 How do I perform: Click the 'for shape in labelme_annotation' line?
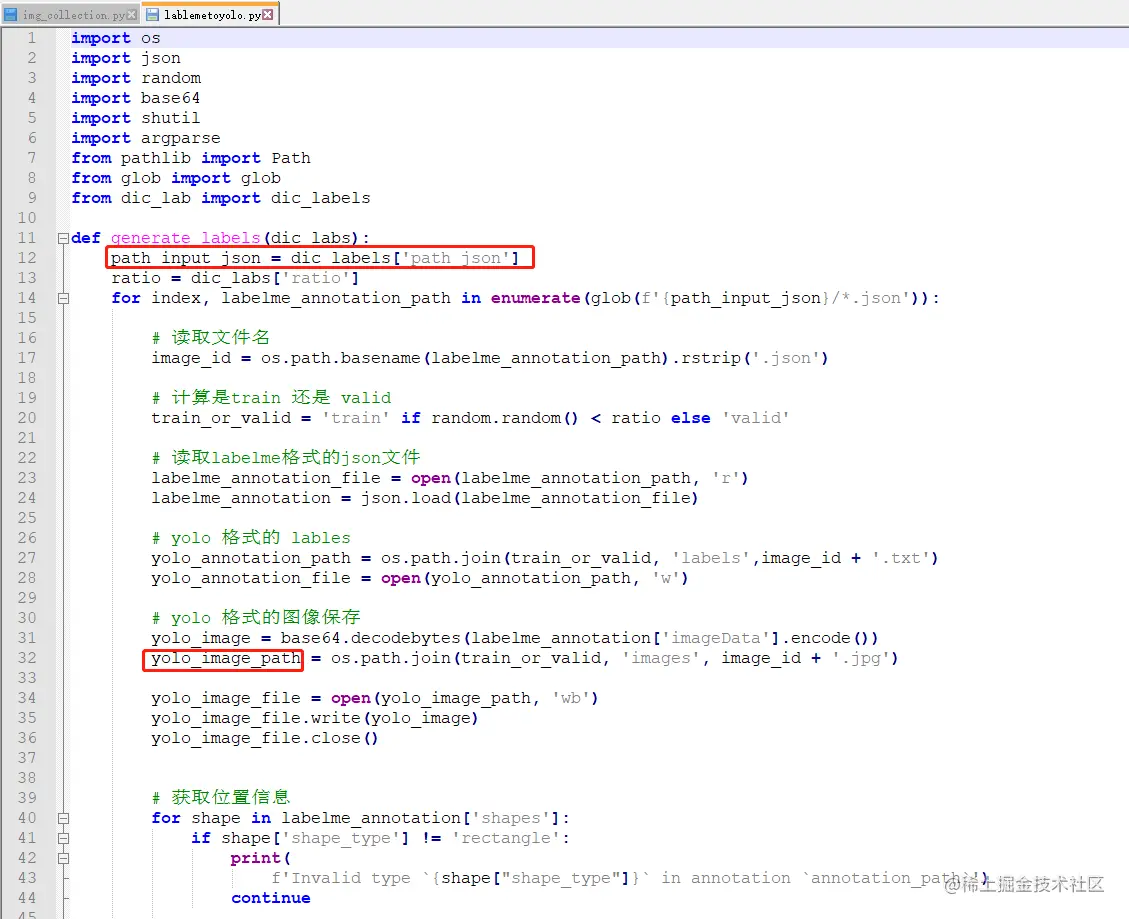(x=361, y=818)
